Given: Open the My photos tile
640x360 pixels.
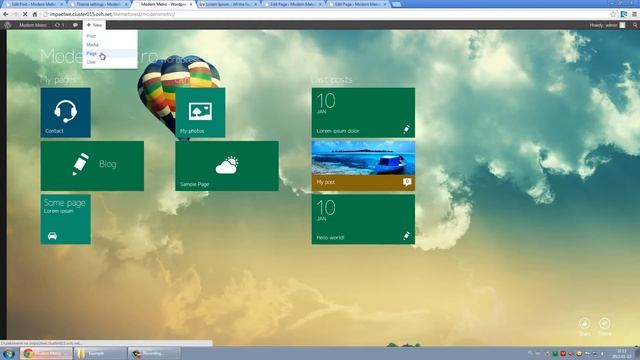Looking at the screenshot, I should tap(200, 112).
